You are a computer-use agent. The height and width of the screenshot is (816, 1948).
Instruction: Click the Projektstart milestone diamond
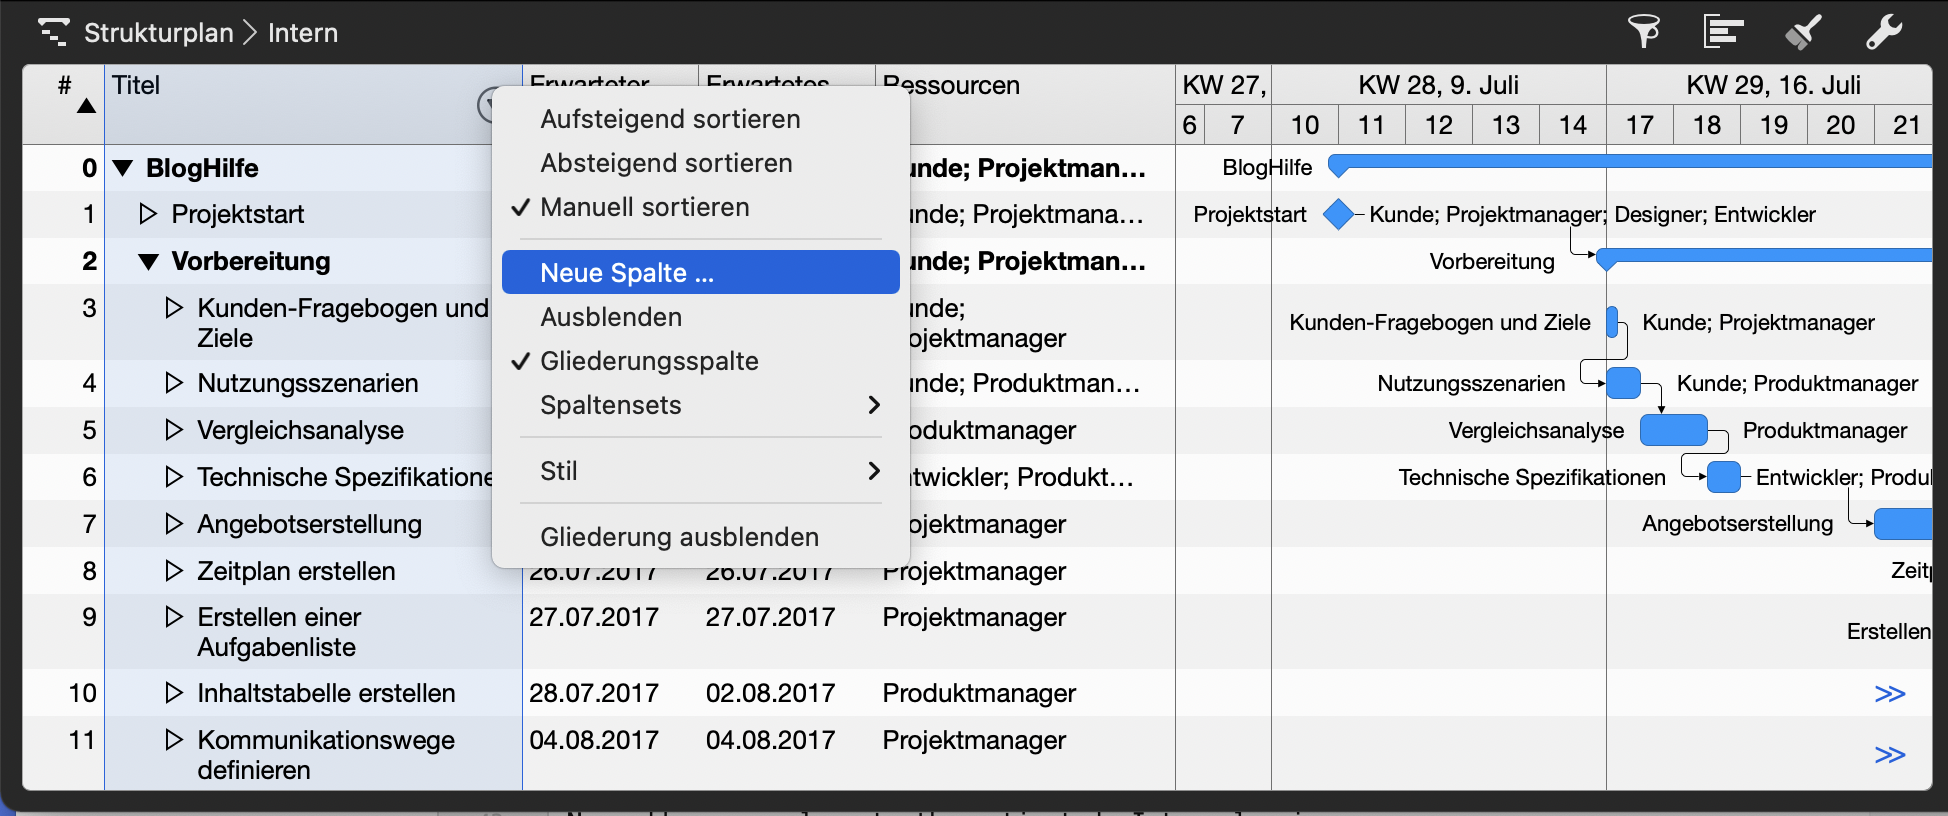pyautogui.click(x=1337, y=214)
